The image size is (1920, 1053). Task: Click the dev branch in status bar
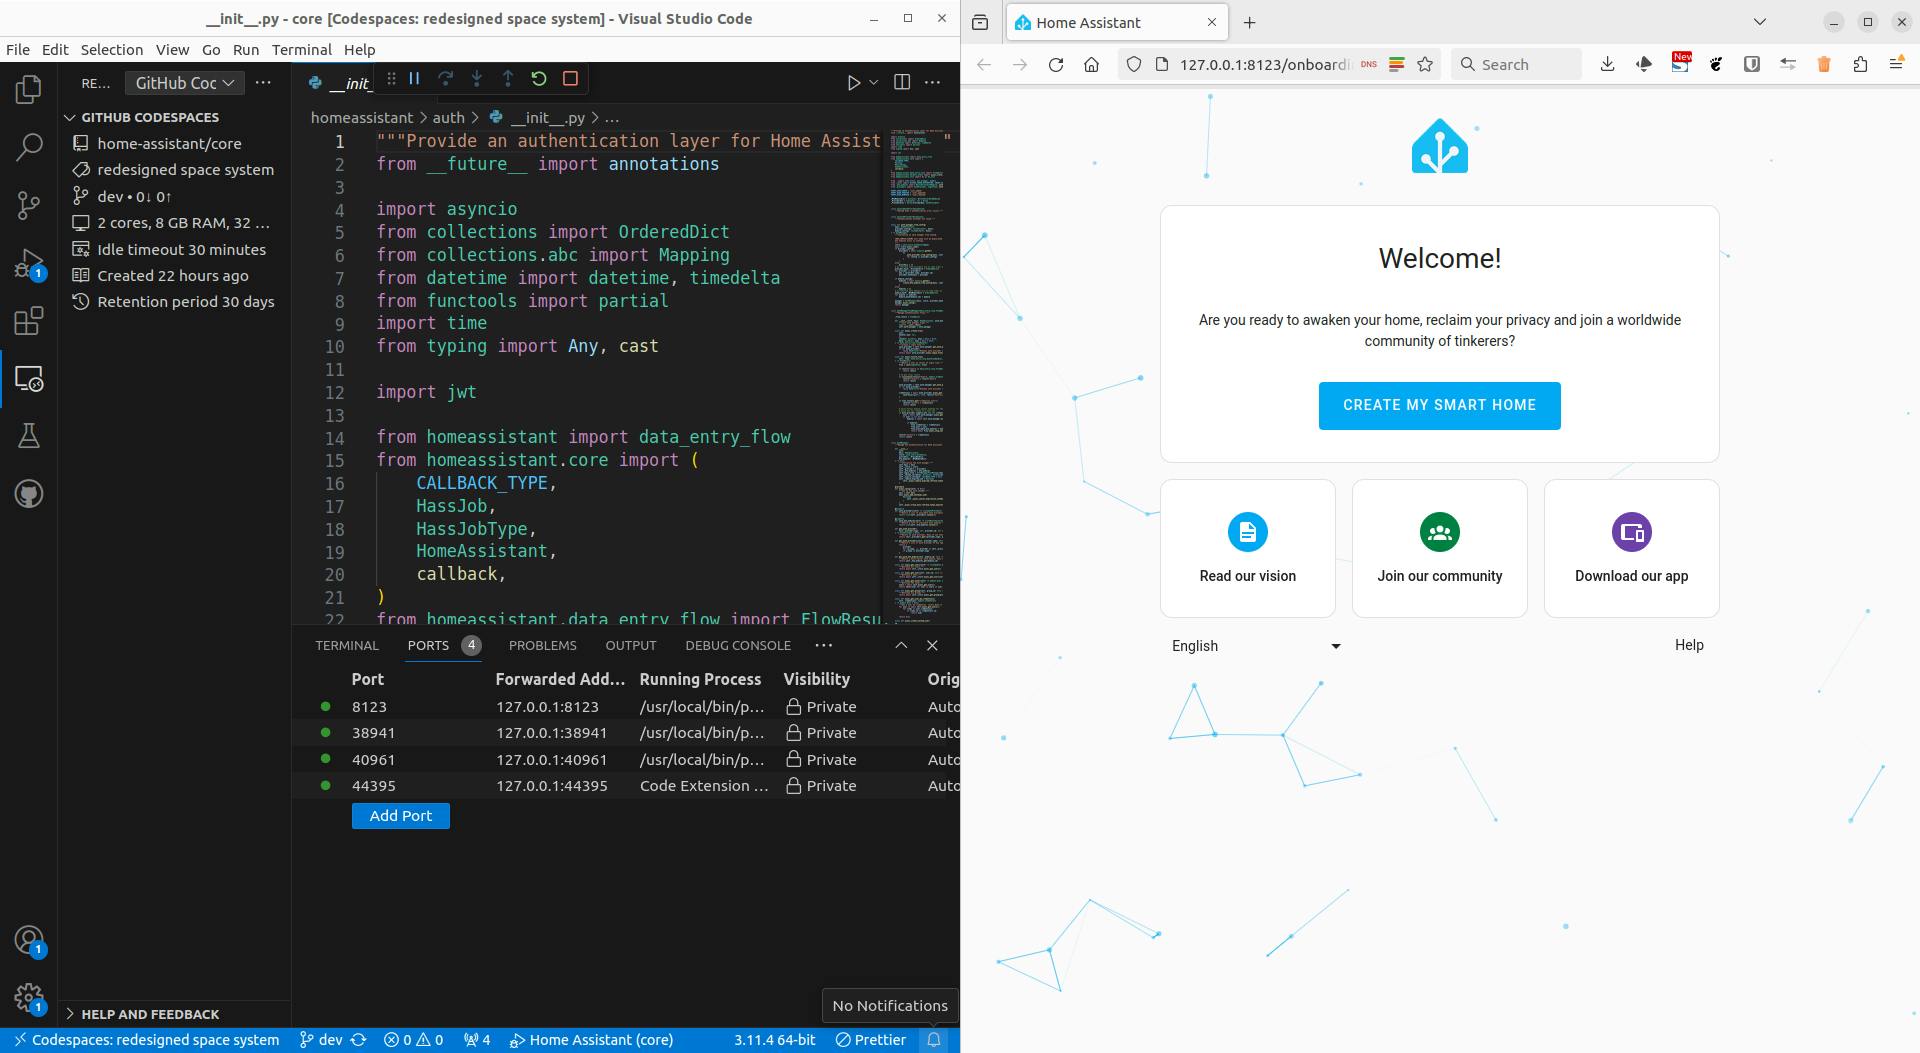tap(321, 1040)
